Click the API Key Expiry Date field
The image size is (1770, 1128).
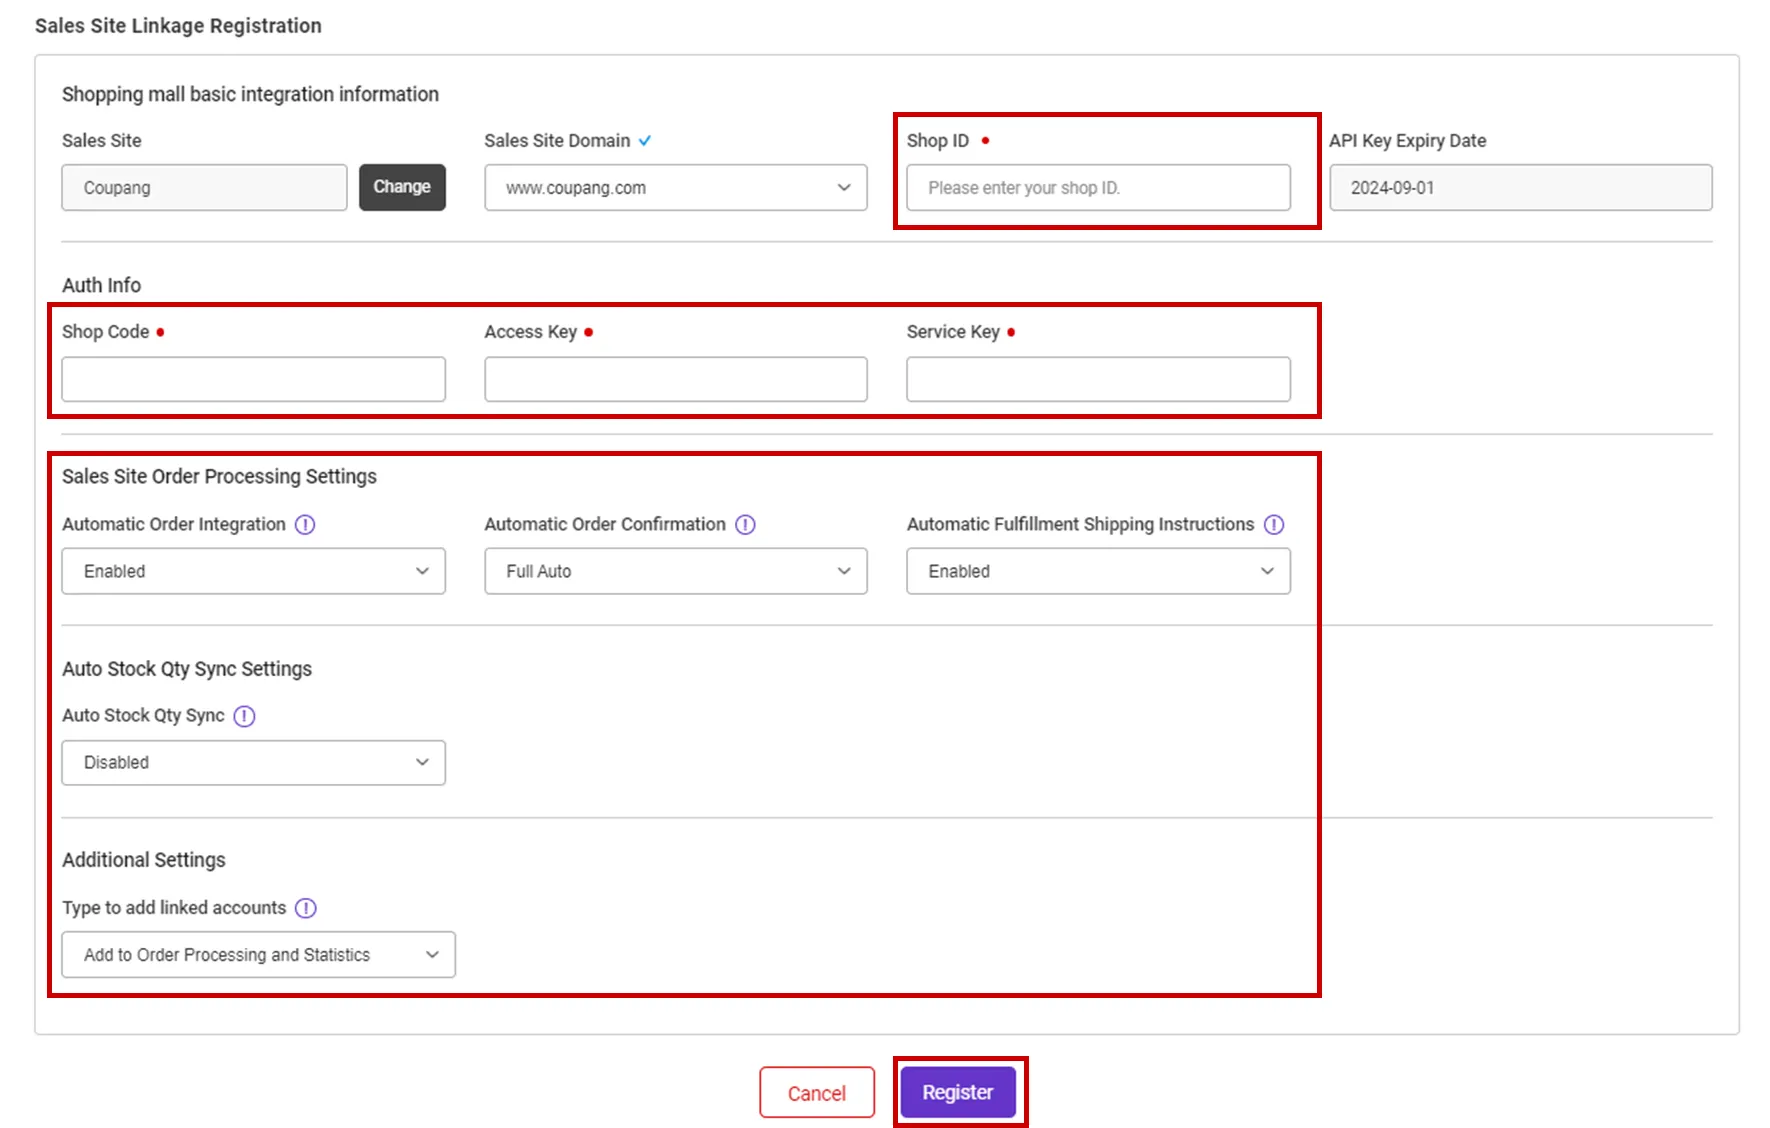[x=1521, y=188]
